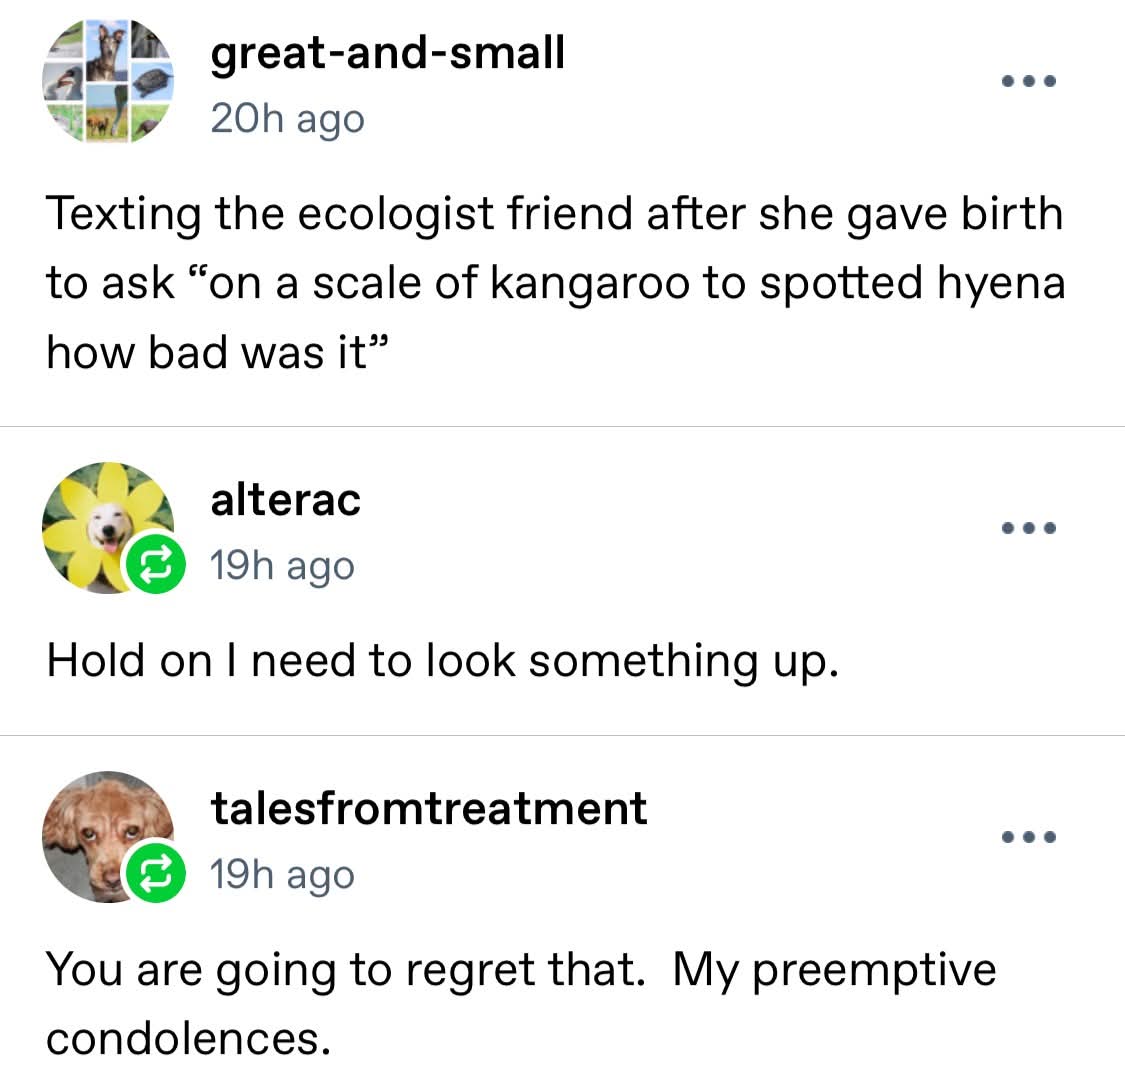Open great-and-small's animal collage avatar
The image size is (1125, 1090).
(108, 82)
